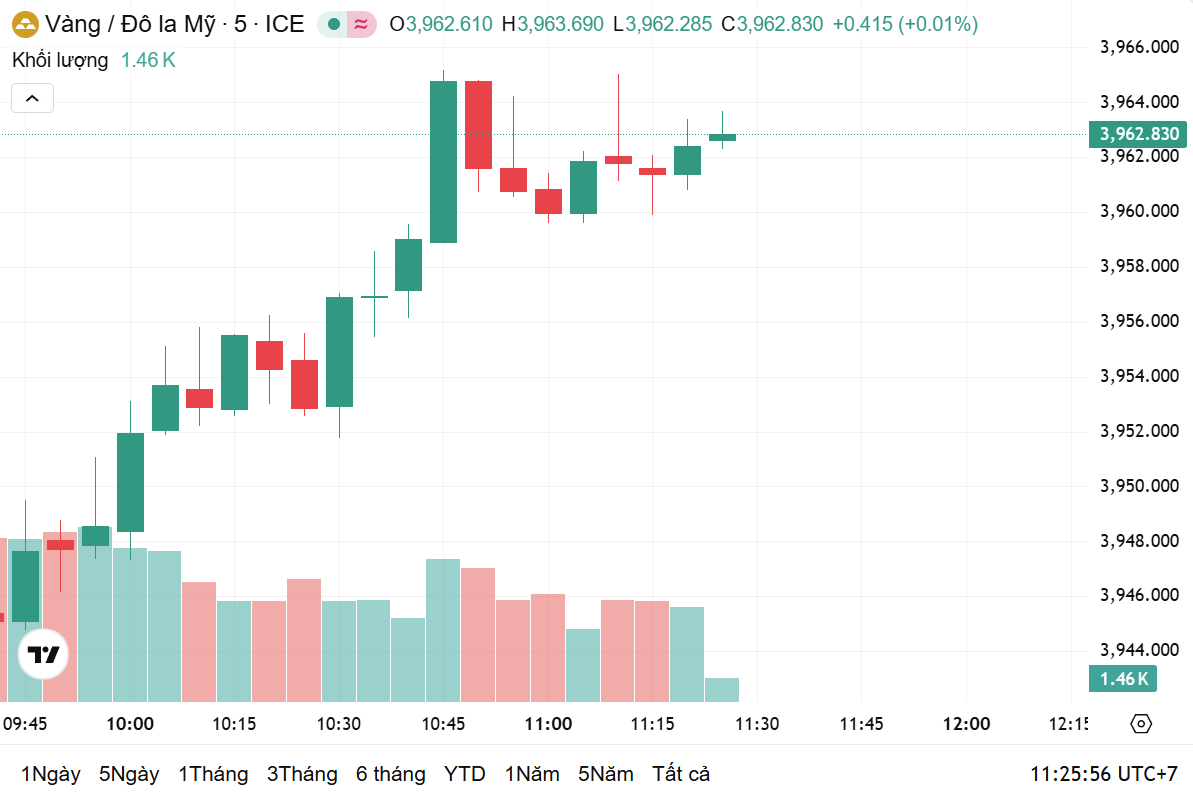Viewport: 1193px width, 799px height.
Task: Collapse the indicator legend with chevron
Action: (x=32, y=98)
